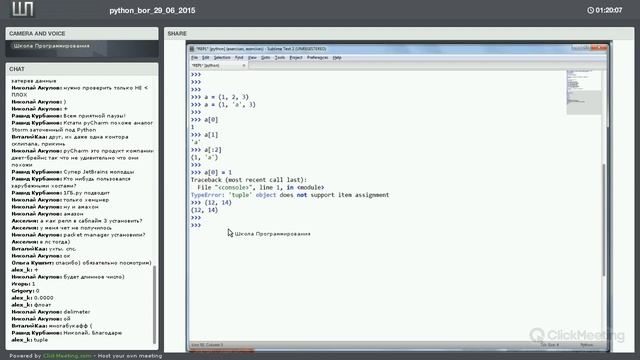The height and width of the screenshot is (360, 640).
Task: Click the python_bor_29_06_2015 recording title
Action: [x=152, y=11]
